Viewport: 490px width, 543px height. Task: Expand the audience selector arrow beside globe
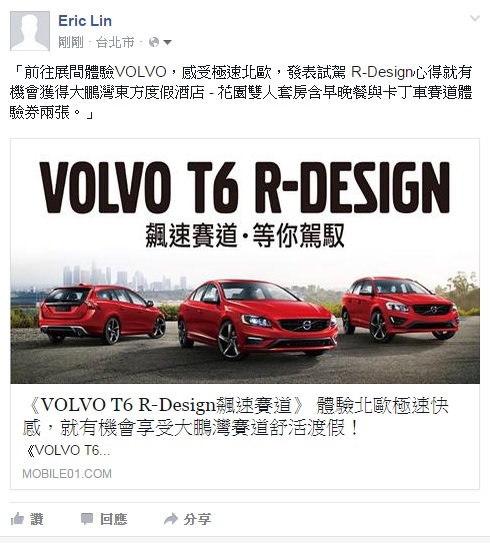[x=167, y=42]
